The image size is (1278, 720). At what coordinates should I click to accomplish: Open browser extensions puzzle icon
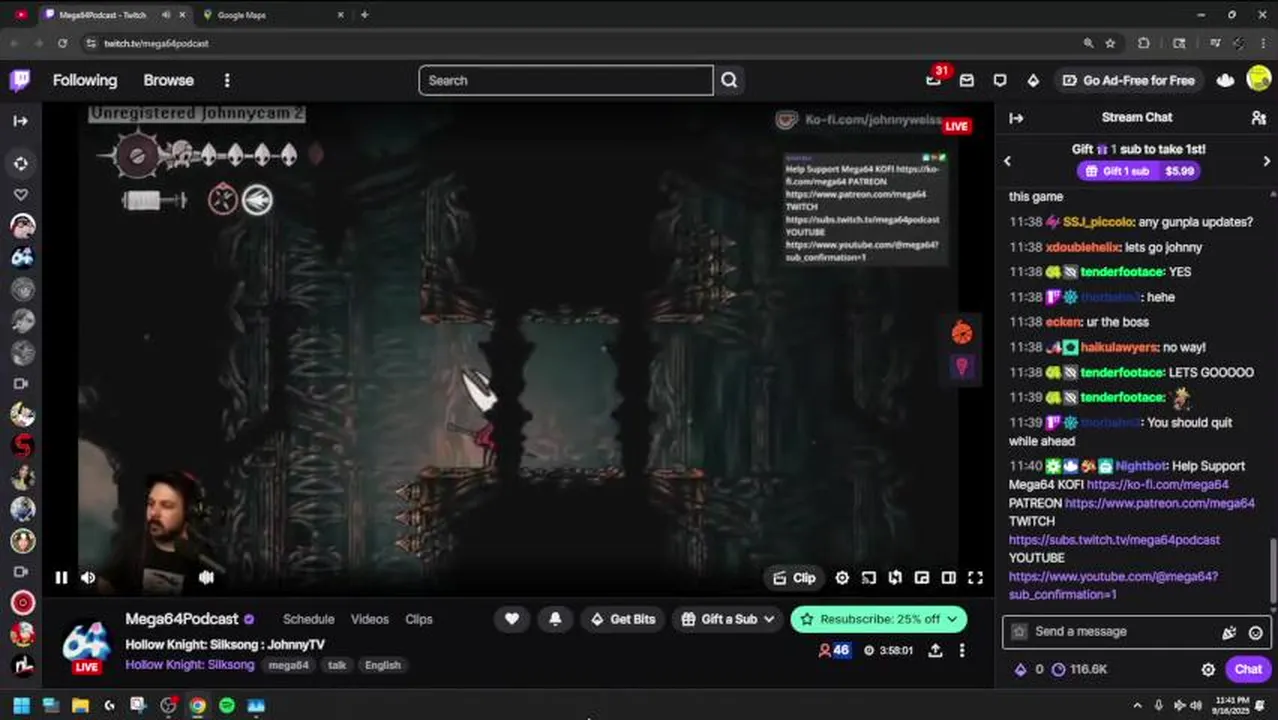pos(1144,43)
